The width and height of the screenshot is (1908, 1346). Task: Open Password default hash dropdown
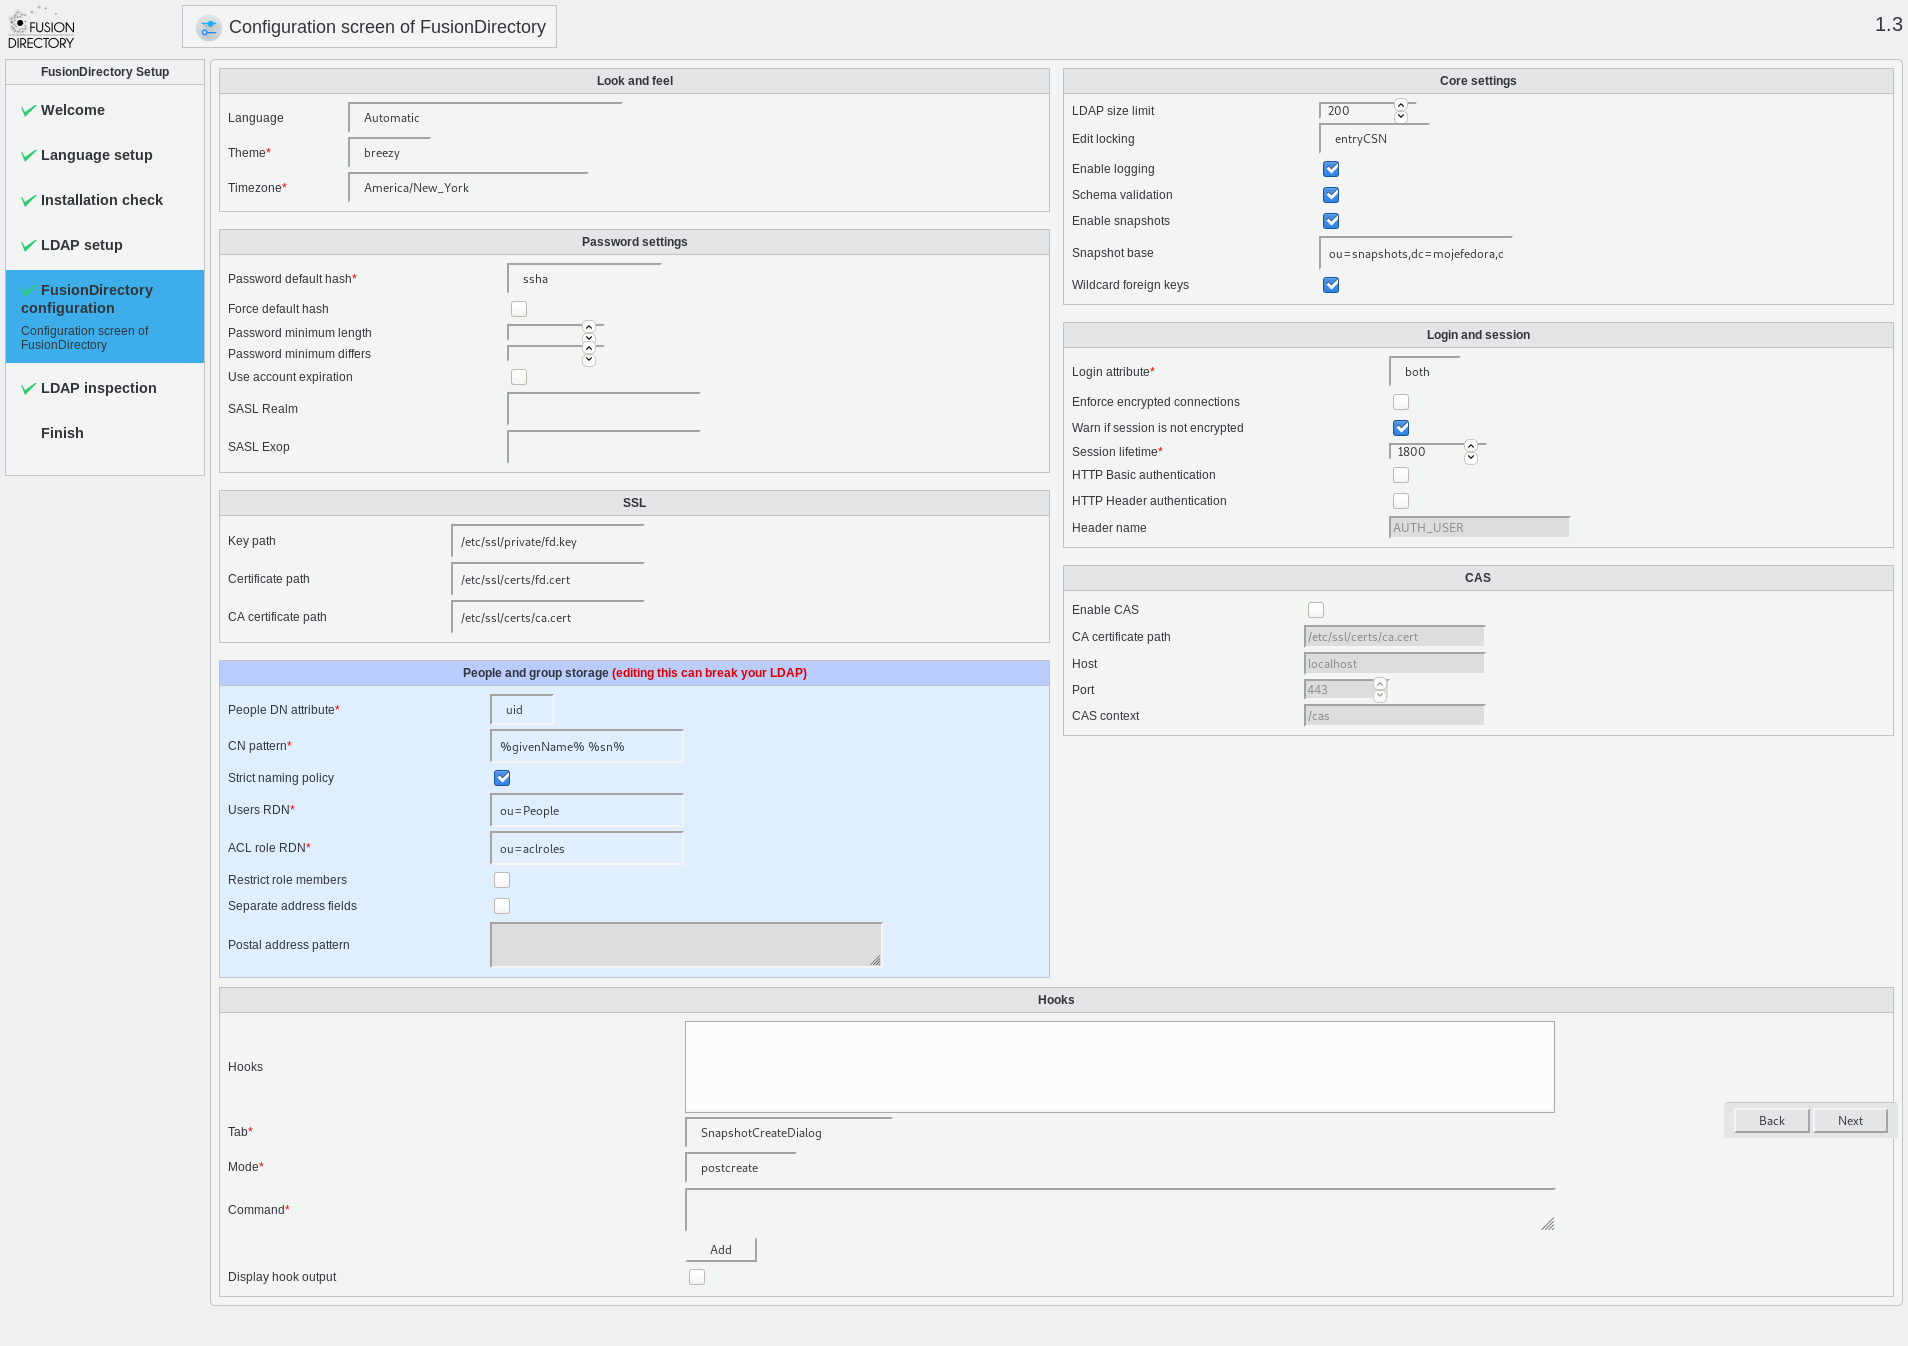584,279
